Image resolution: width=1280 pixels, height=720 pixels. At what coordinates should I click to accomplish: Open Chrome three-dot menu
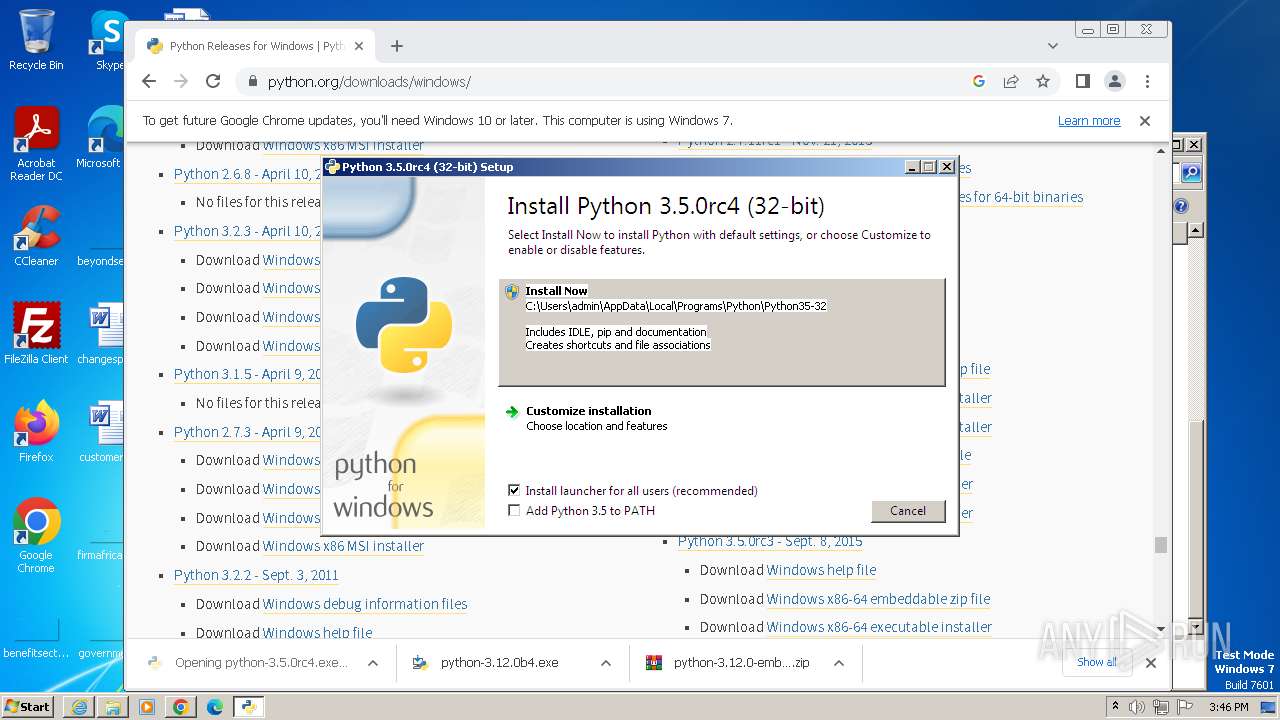1147,81
